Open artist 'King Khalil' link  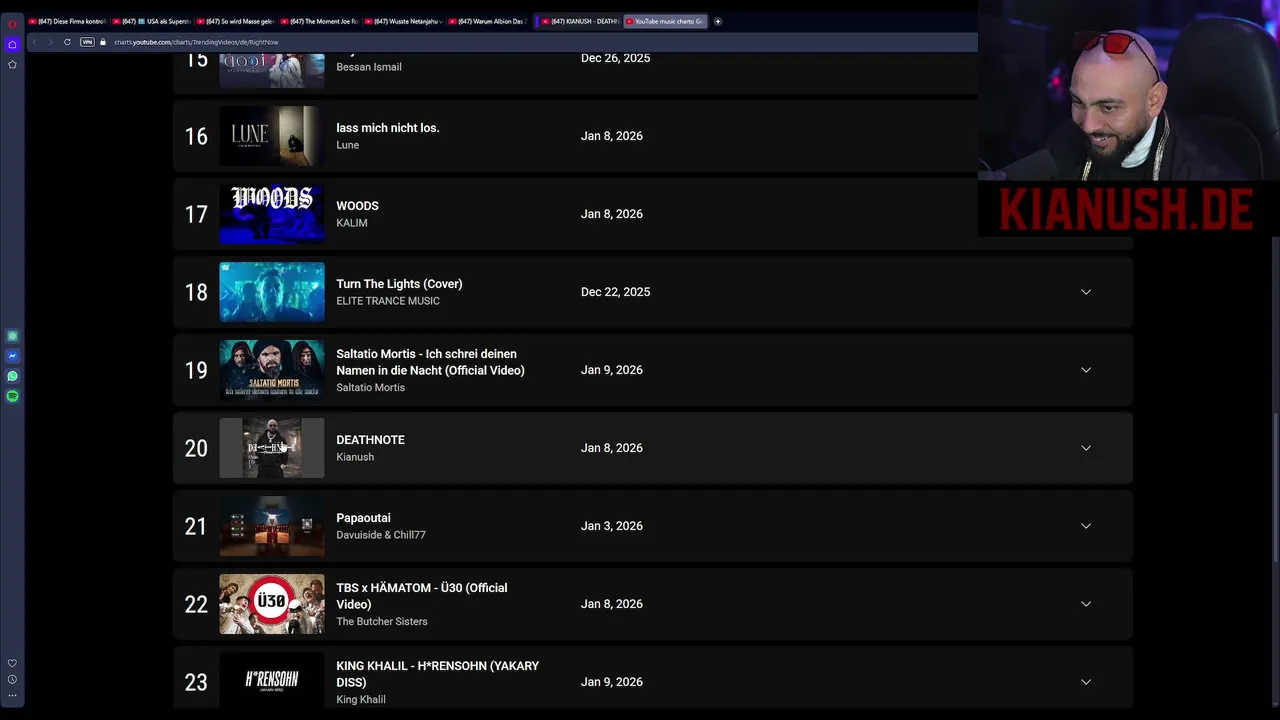(361, 699)
